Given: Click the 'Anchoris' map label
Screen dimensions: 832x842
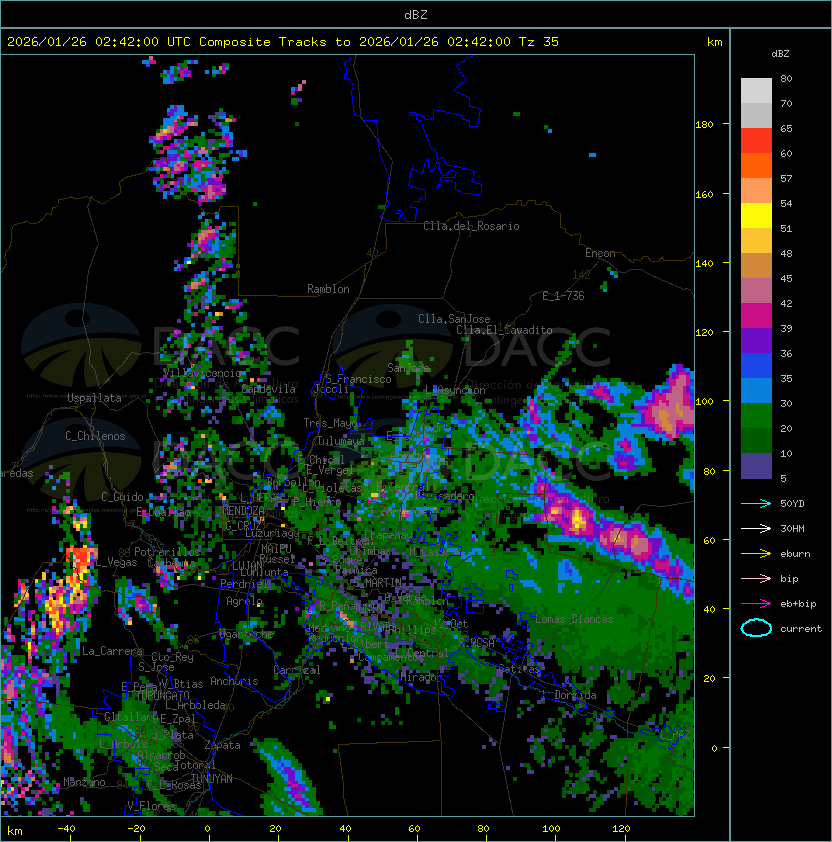Looking at the screenshot, I should (x=234, y=681).
